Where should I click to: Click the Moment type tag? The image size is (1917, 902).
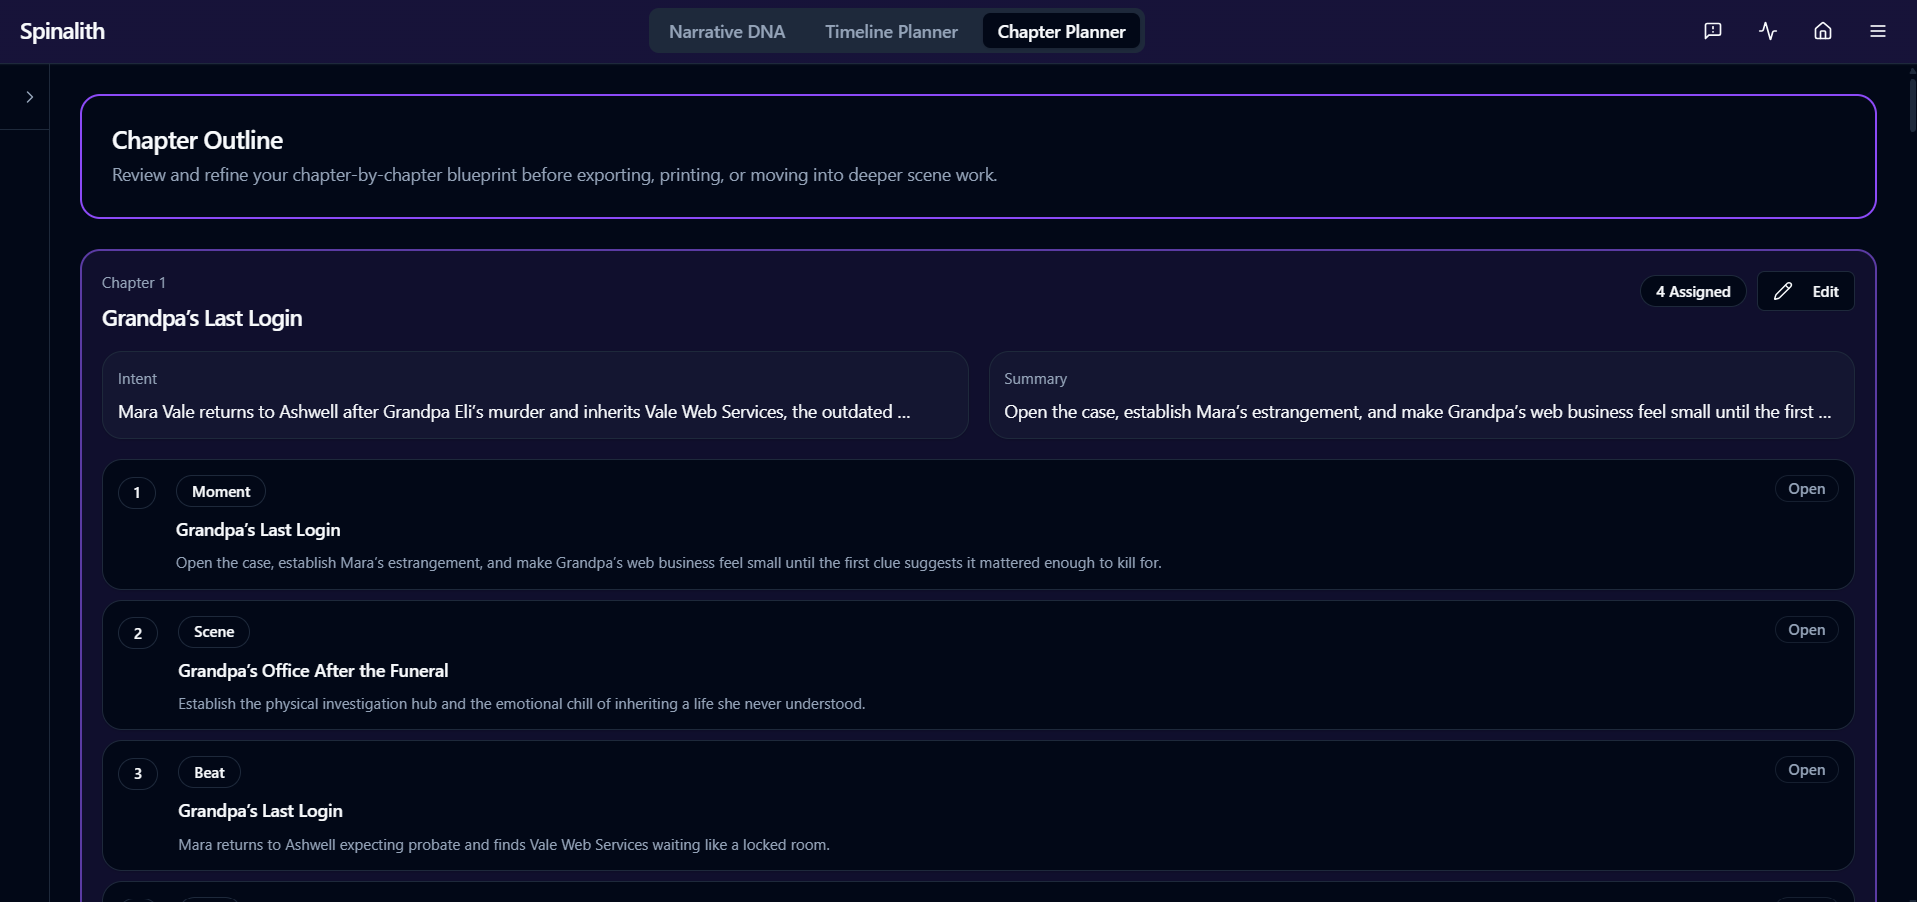pos(221,492)
